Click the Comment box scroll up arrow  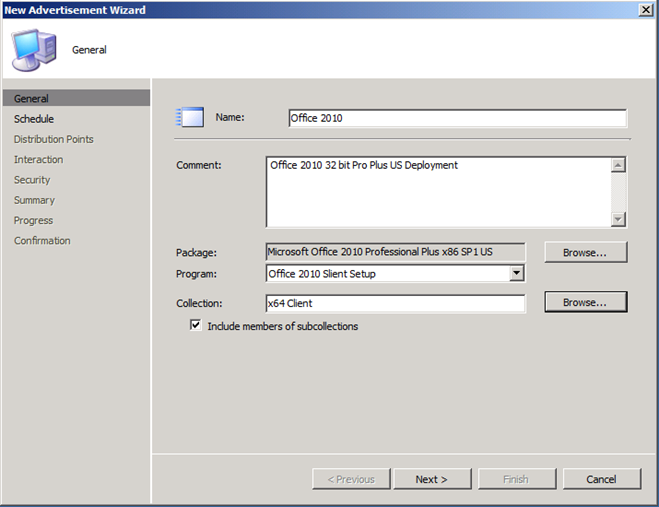click(618, 165)
